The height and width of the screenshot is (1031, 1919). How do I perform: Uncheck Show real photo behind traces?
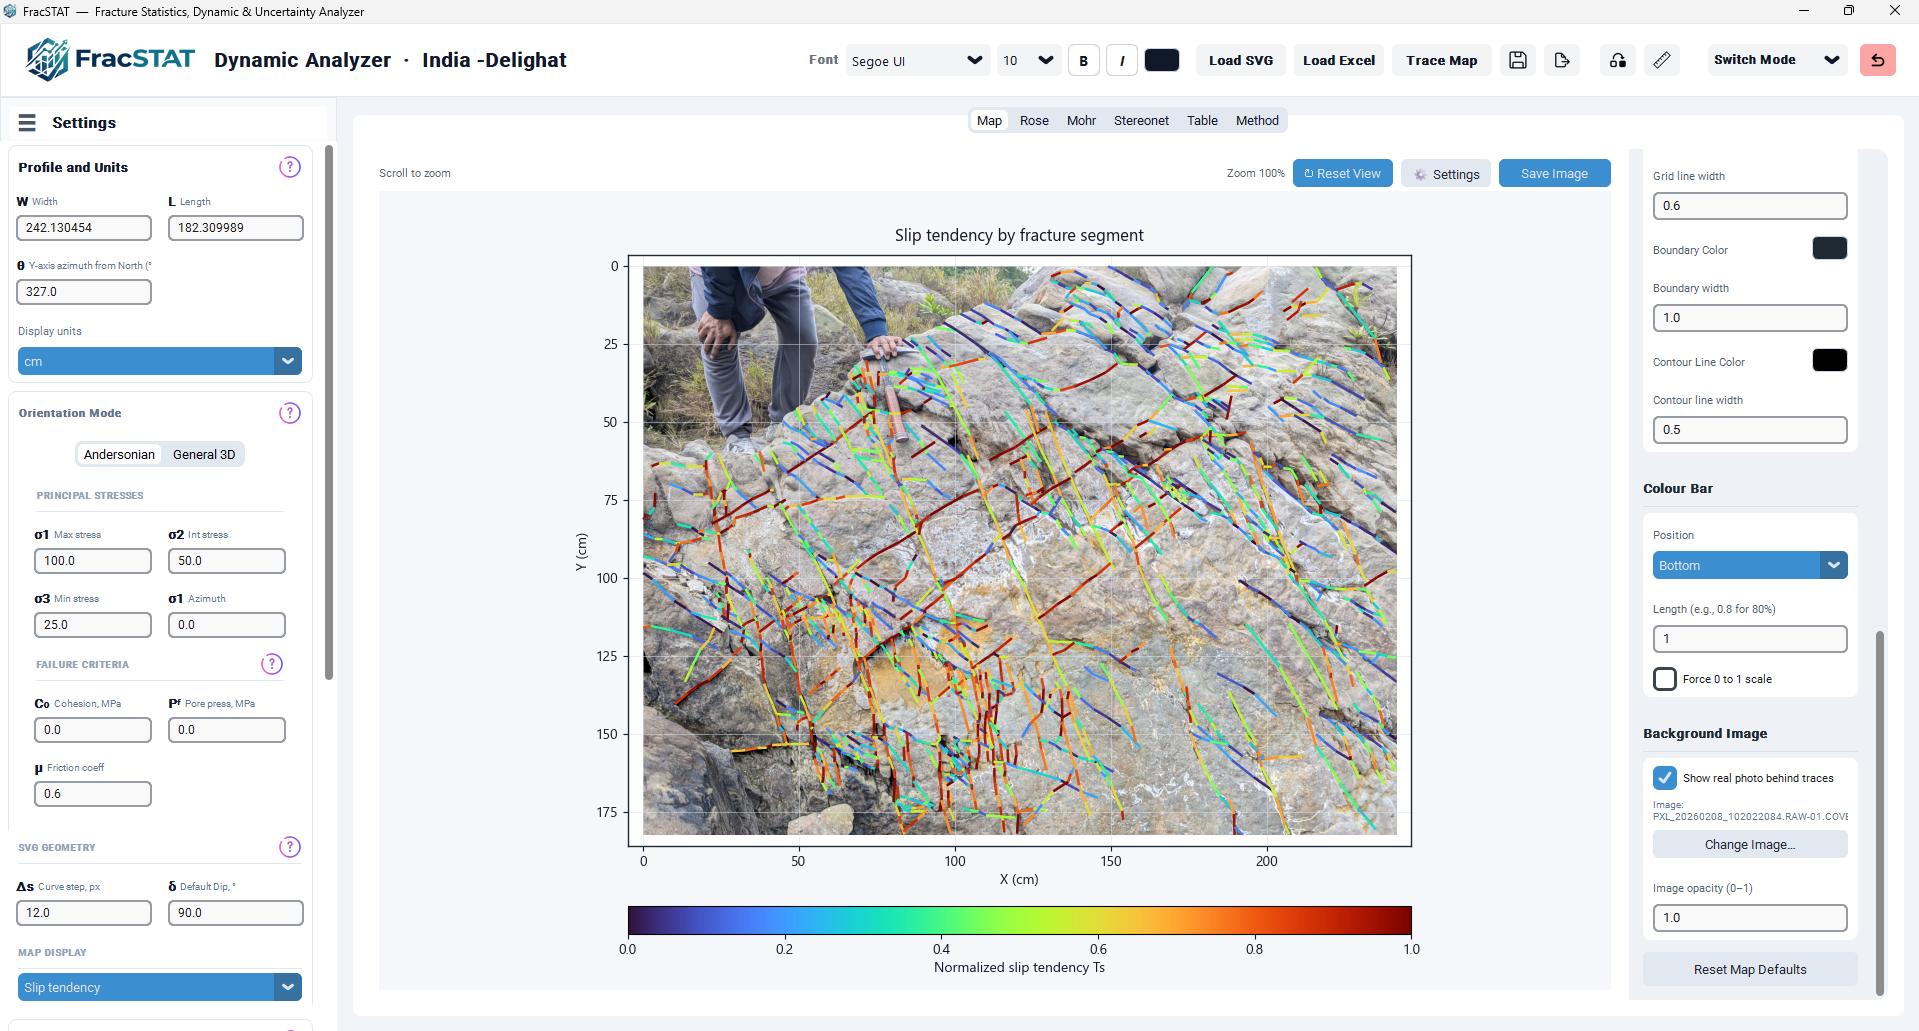[1665, 778]
